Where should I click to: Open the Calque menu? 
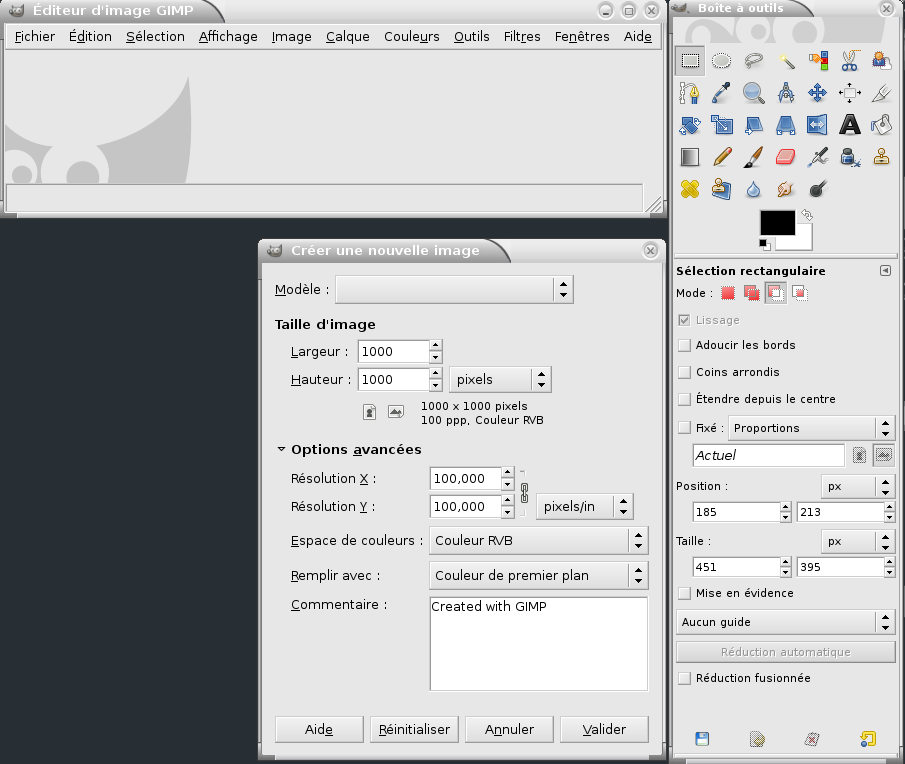[347, 37]
